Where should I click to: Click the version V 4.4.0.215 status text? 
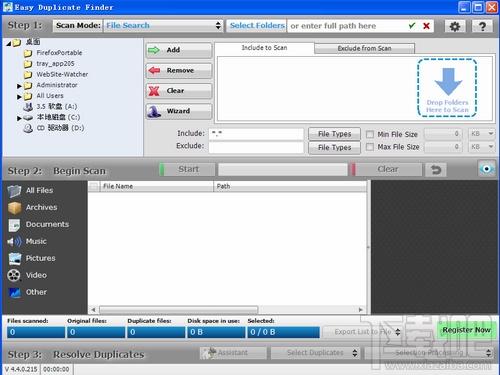(21, 369)
